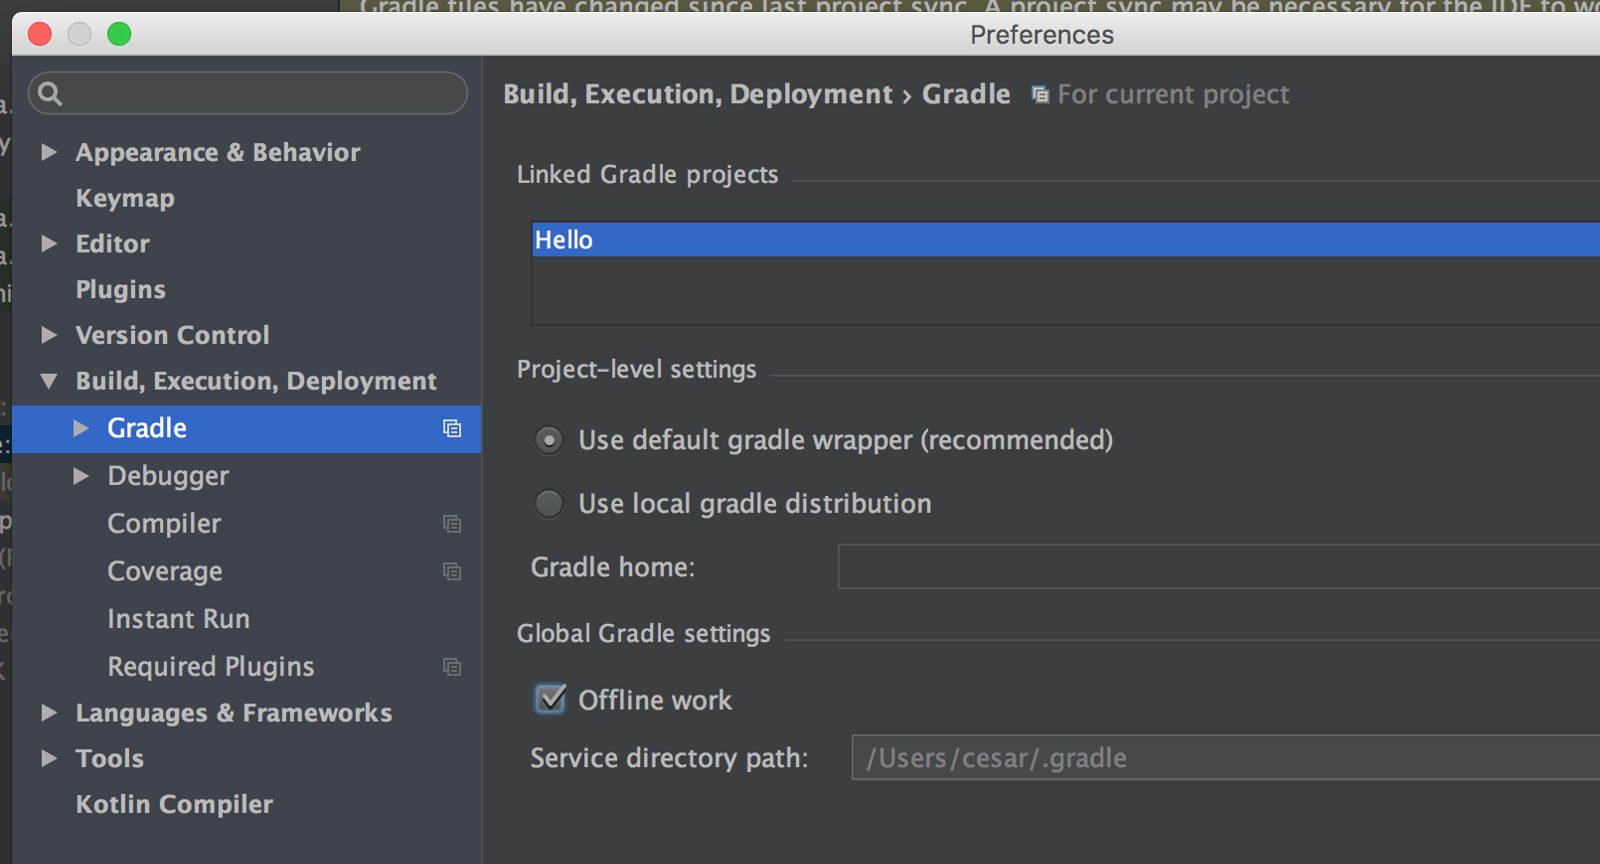Open the Keymap settings page
The height and width of the screenshot is (864, 1600).
[x=125, y=198]
